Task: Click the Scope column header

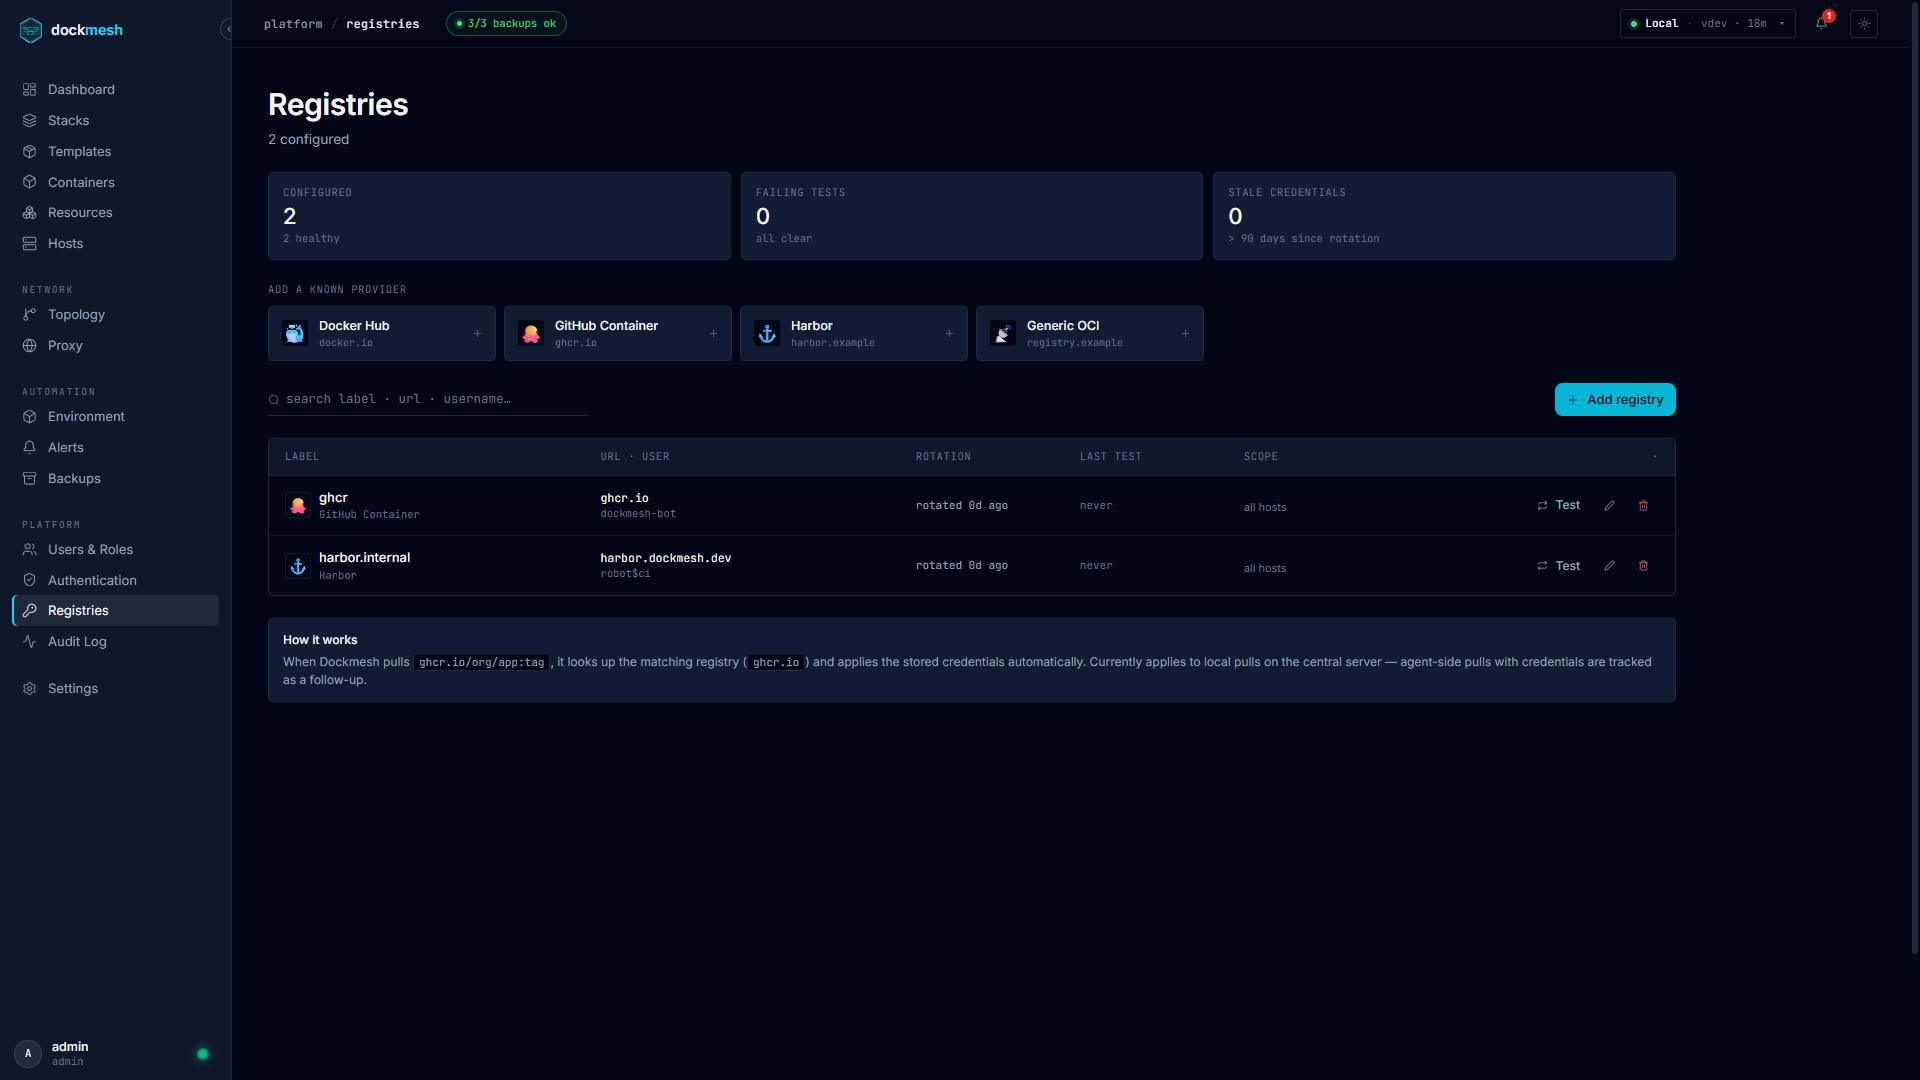Action: click(x=1261, y=457)
